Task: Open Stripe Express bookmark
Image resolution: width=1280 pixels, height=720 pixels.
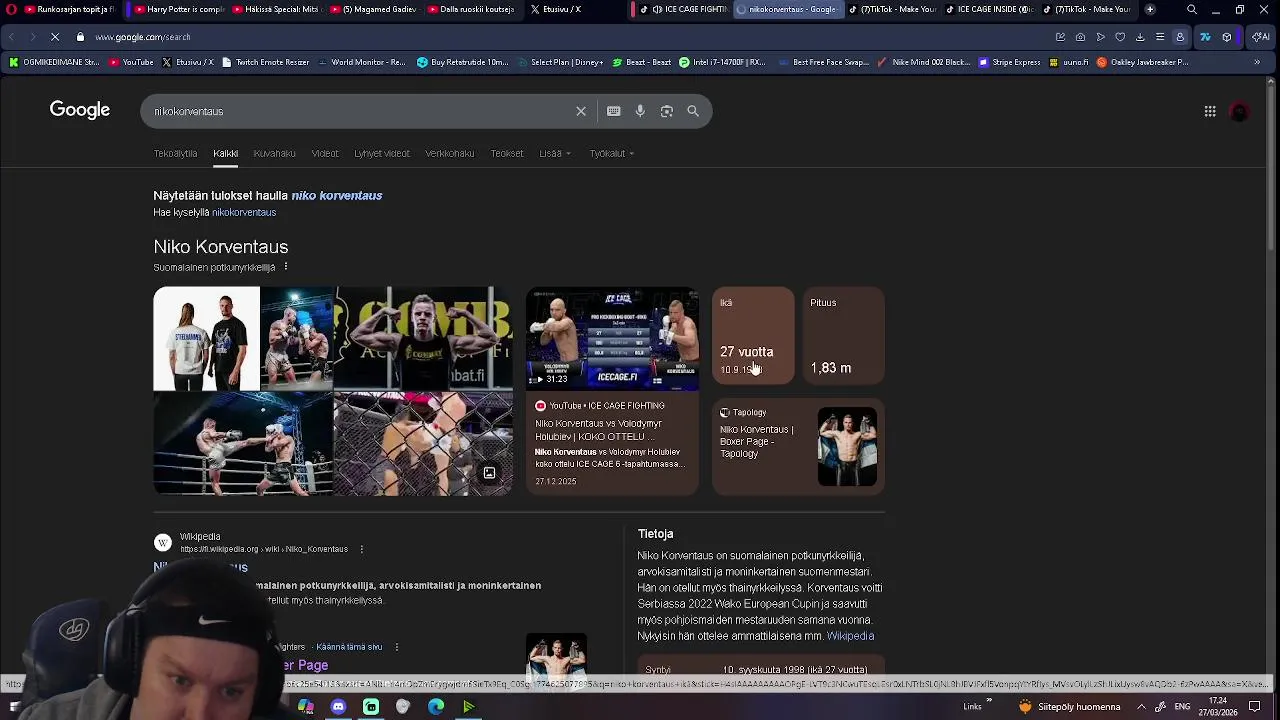Action: tap(1009, 62)
